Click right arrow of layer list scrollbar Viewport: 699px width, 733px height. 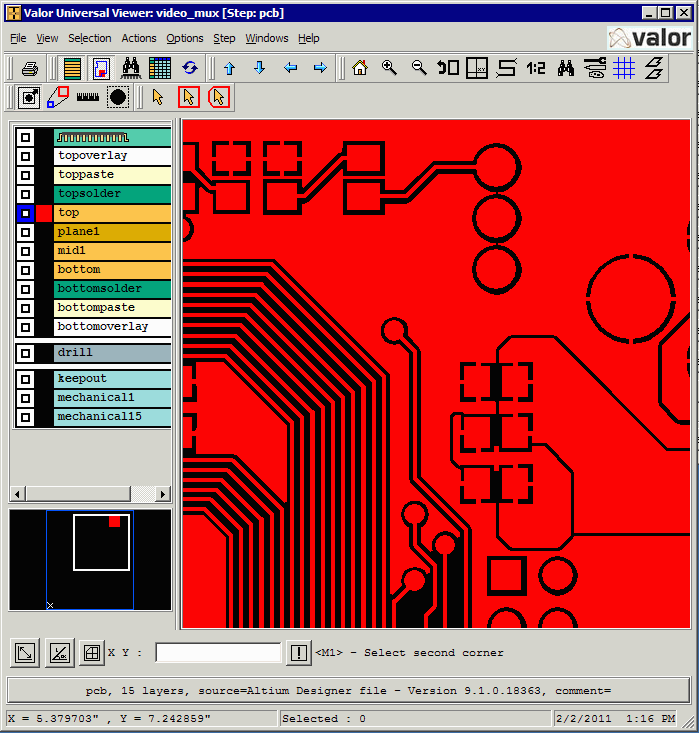pyautogui.click(x=163, y=494)
